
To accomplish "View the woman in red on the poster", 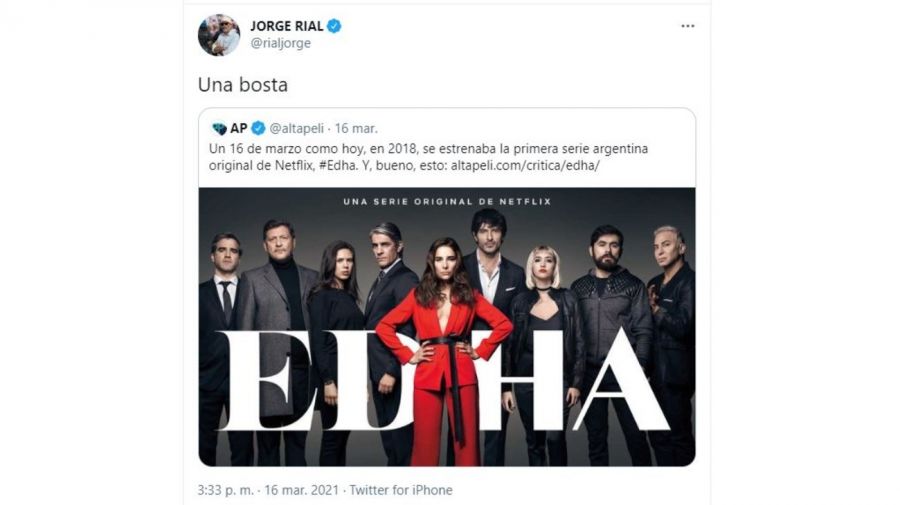I will 443,351.
